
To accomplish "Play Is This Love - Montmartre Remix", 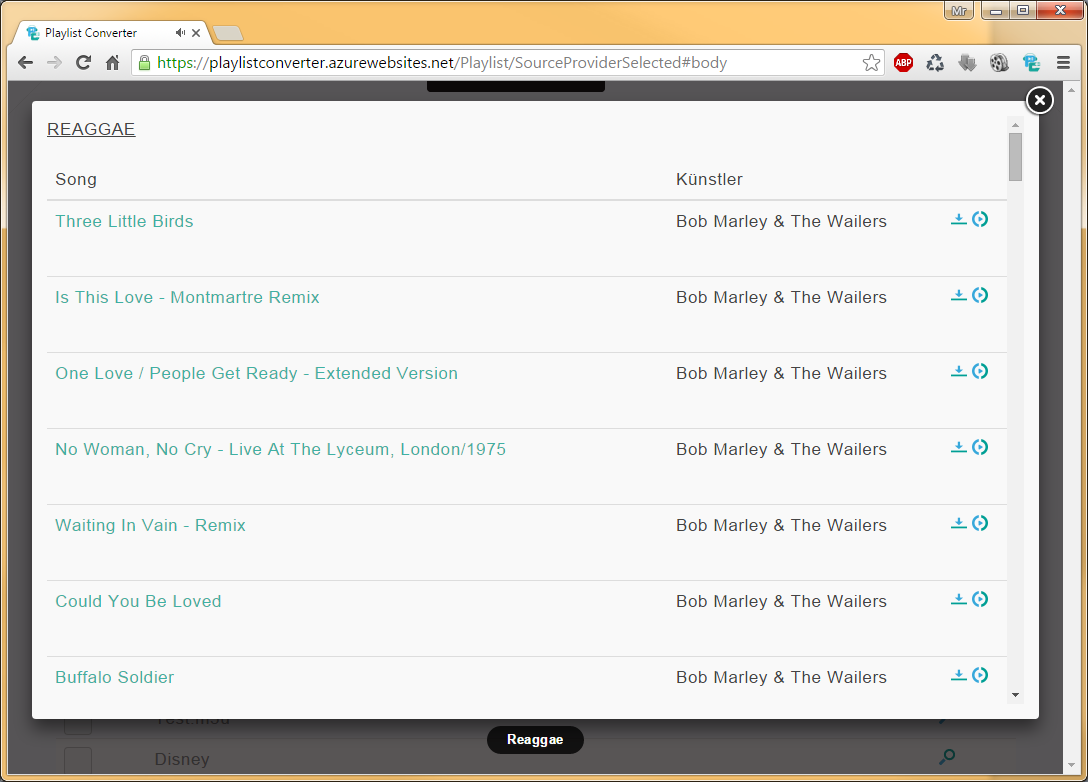I will [x=980, y=296].
